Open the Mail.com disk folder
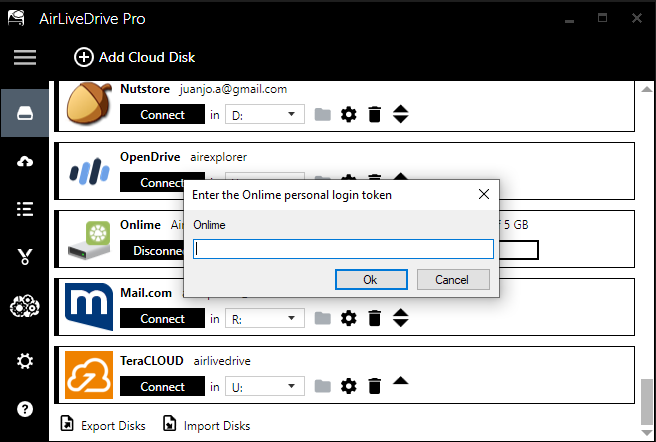The width and height of the screenshot is (656, 442). 323,318
